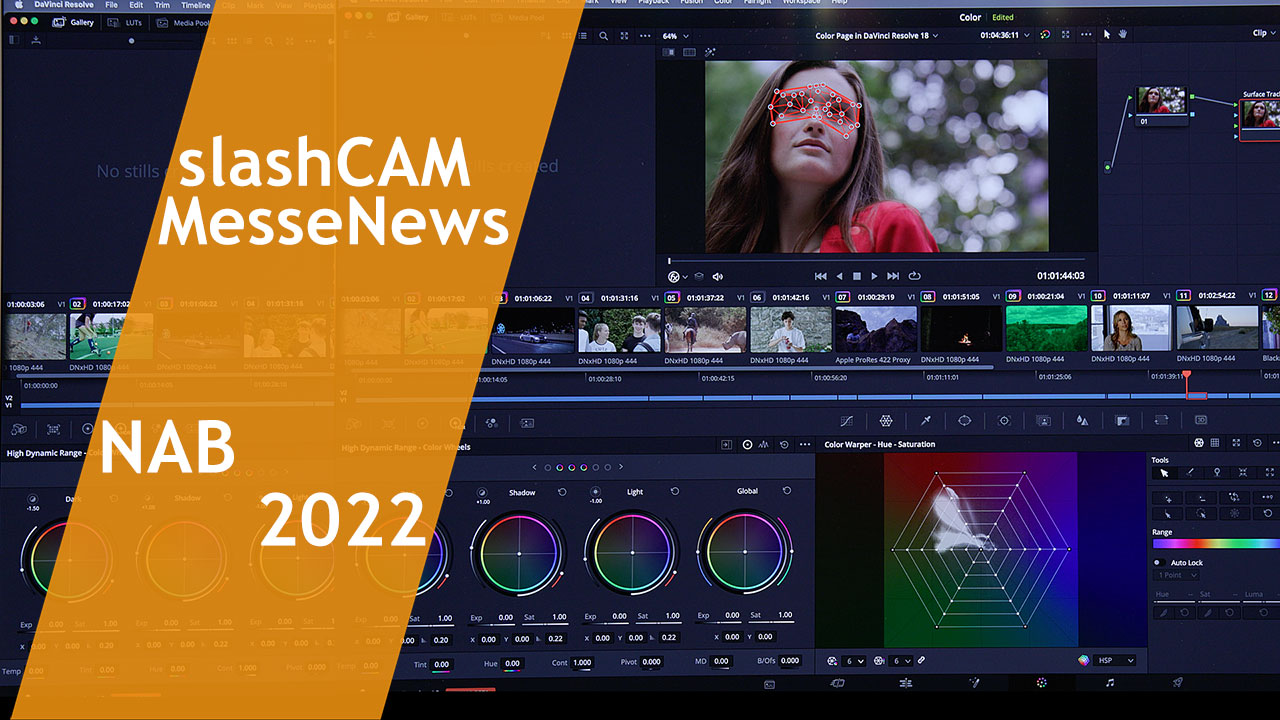The image size is (1280, 720).
Task: Reset the Light color wheel
Action: point(675,492)
